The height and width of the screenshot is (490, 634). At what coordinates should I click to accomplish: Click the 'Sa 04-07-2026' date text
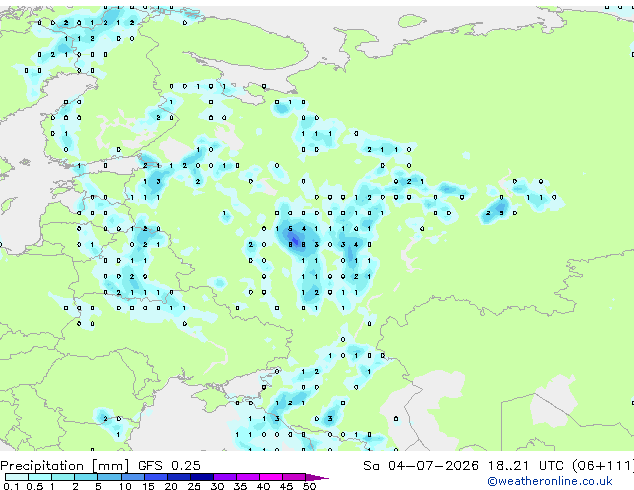[x=421, y=466]
